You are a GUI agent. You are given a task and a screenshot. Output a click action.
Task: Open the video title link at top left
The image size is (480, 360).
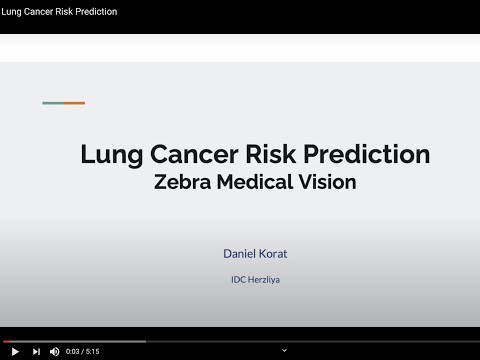pyautogui.click(x=59, y=12)
